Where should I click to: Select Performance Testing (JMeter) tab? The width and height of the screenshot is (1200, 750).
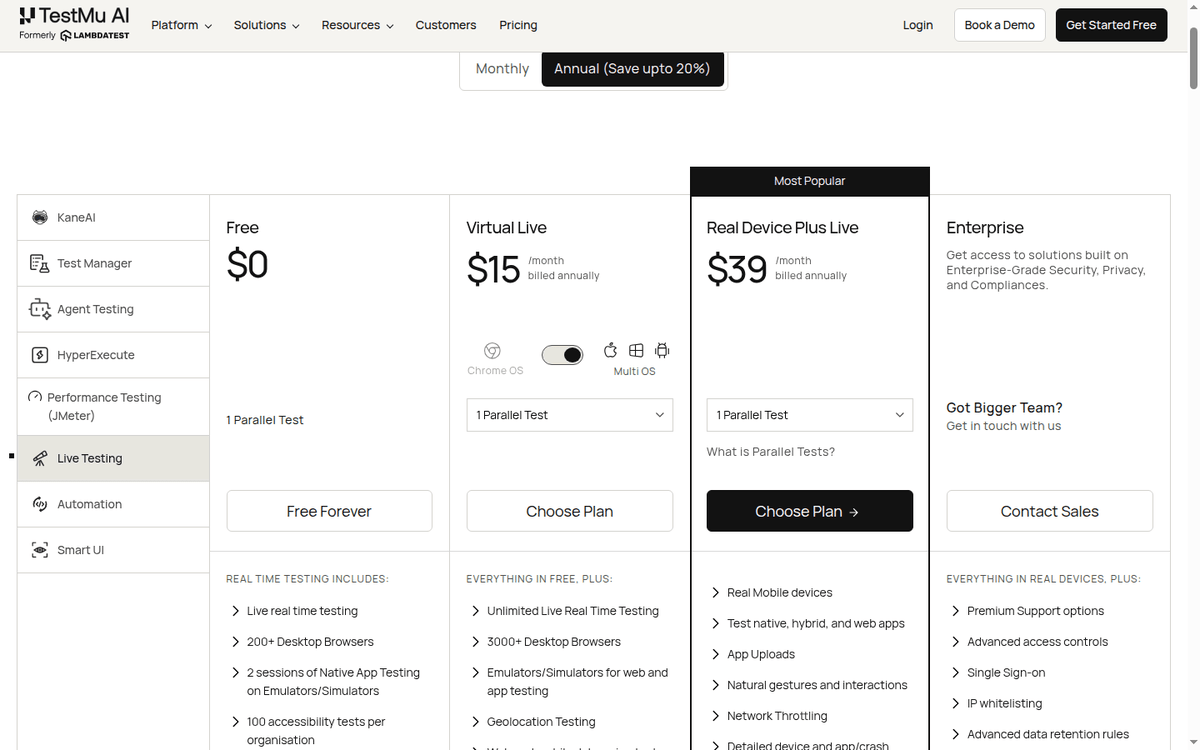pyautogui.click(x=113, y=406)
